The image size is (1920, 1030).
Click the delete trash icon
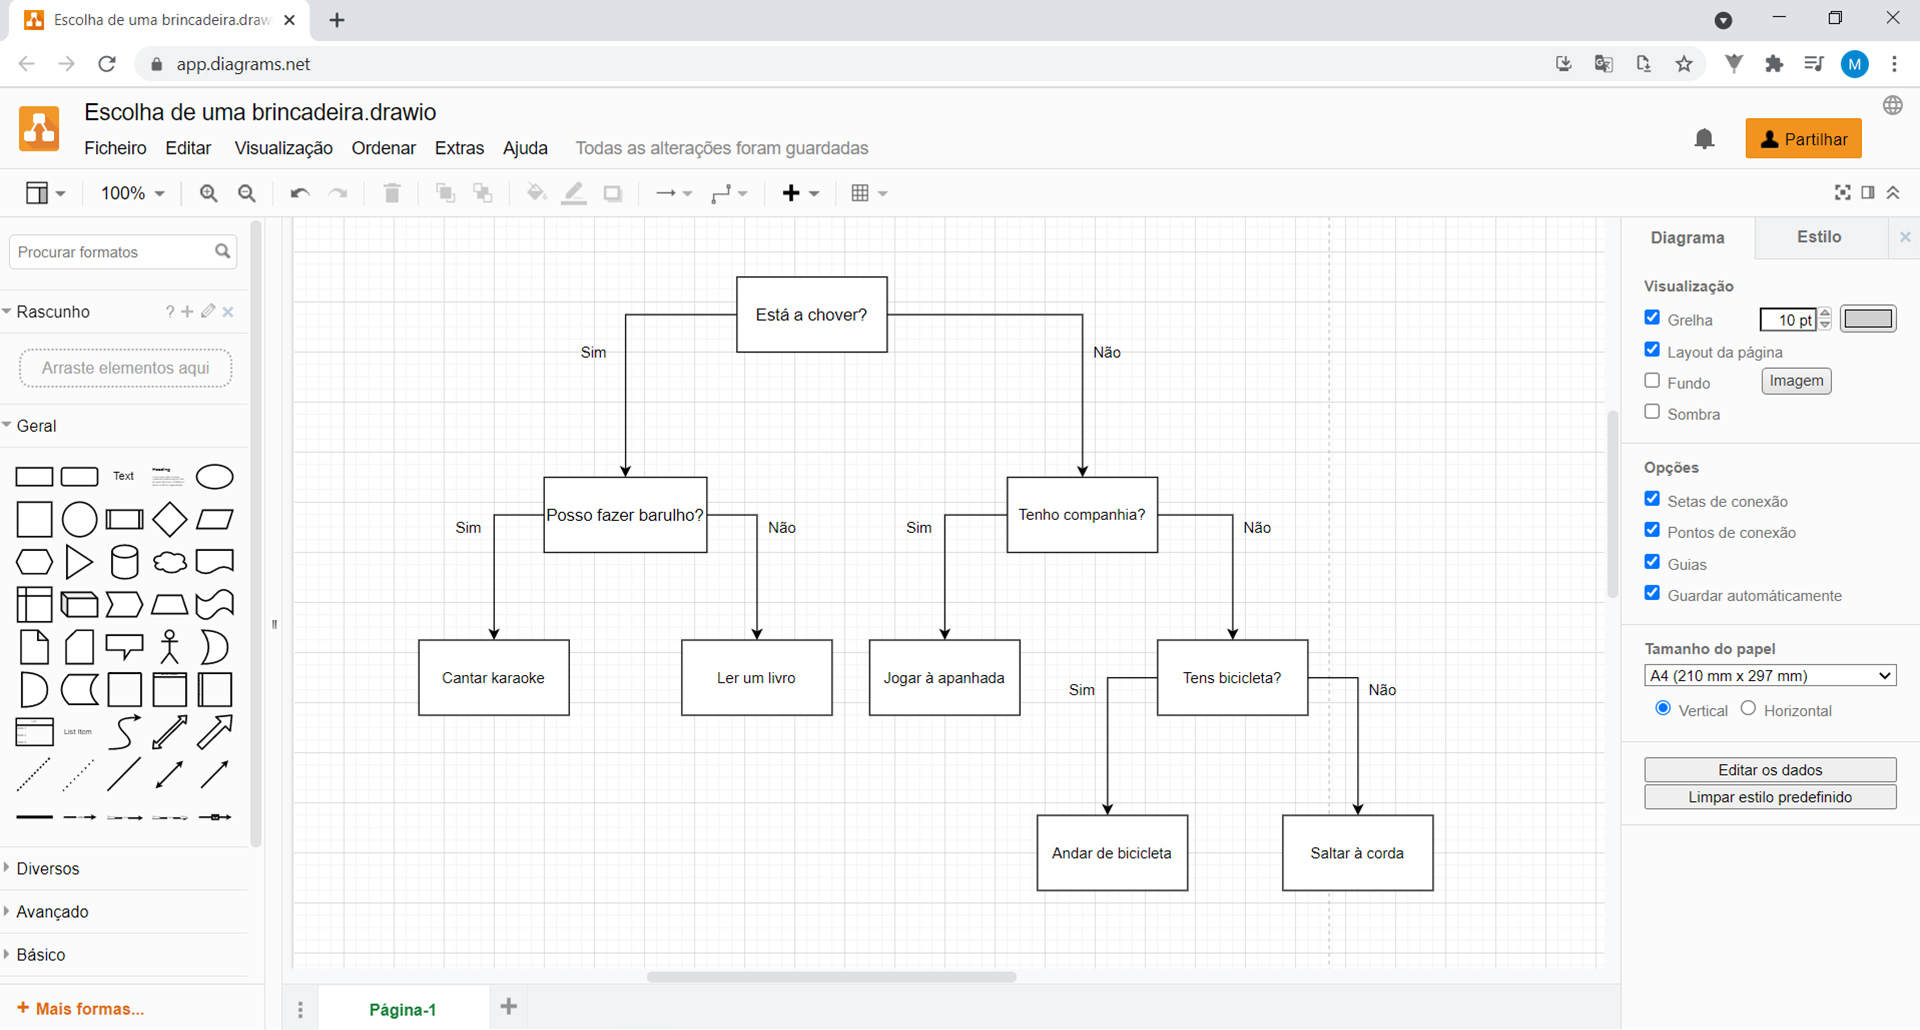[392, 193]
